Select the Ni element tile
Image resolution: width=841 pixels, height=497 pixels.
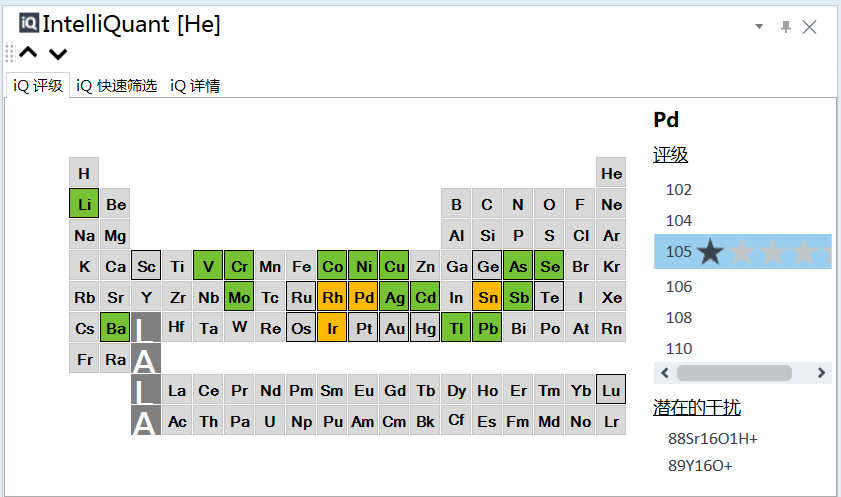pos(363,266)
